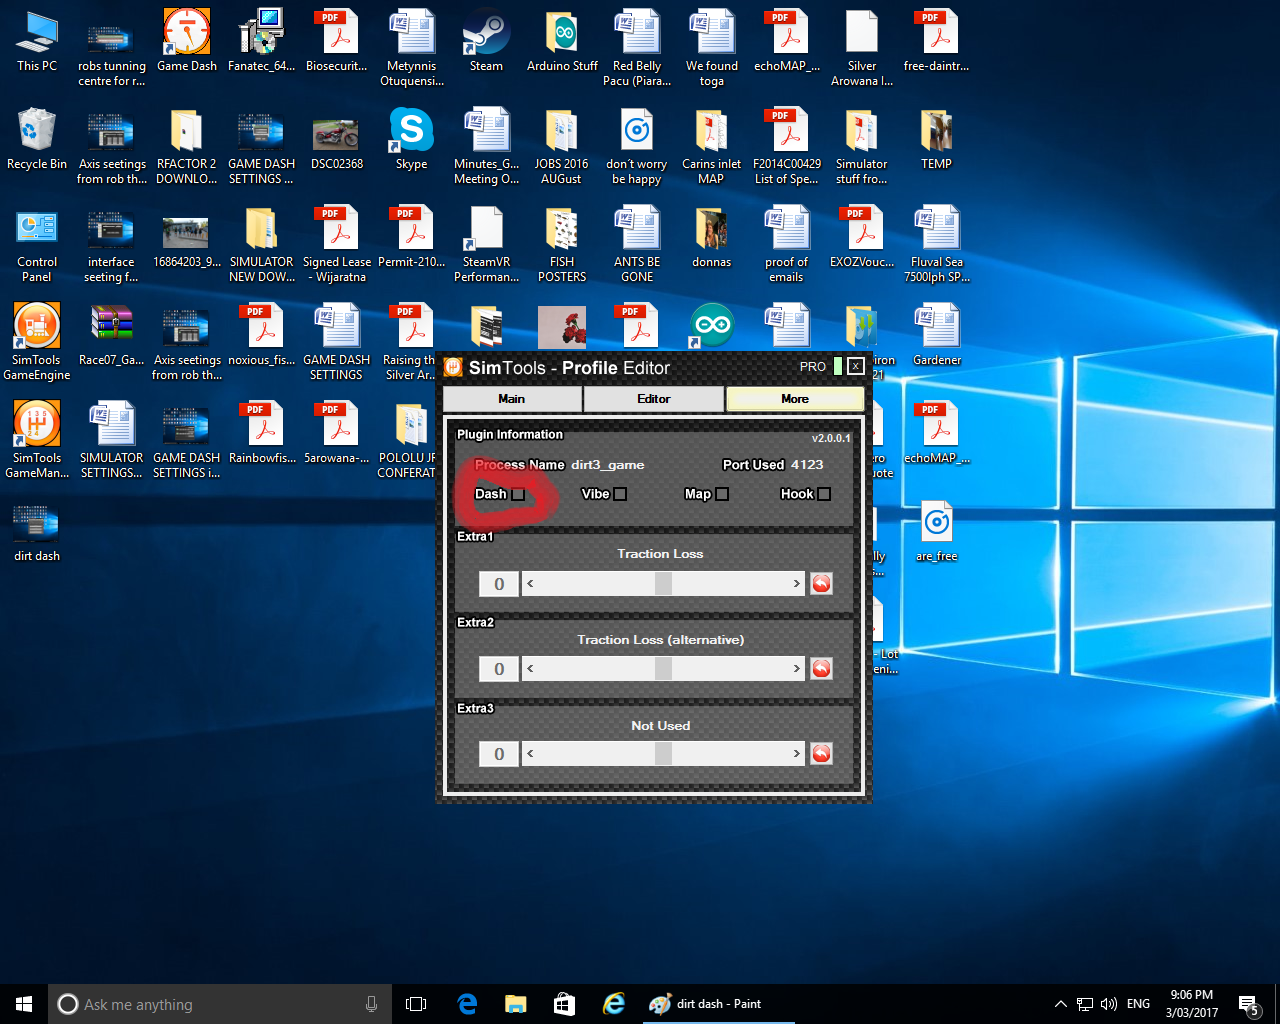This screenshot has height=1024, width=1280.
Task: Select the TEMP folder icon
Action: (x=937, y=139)
